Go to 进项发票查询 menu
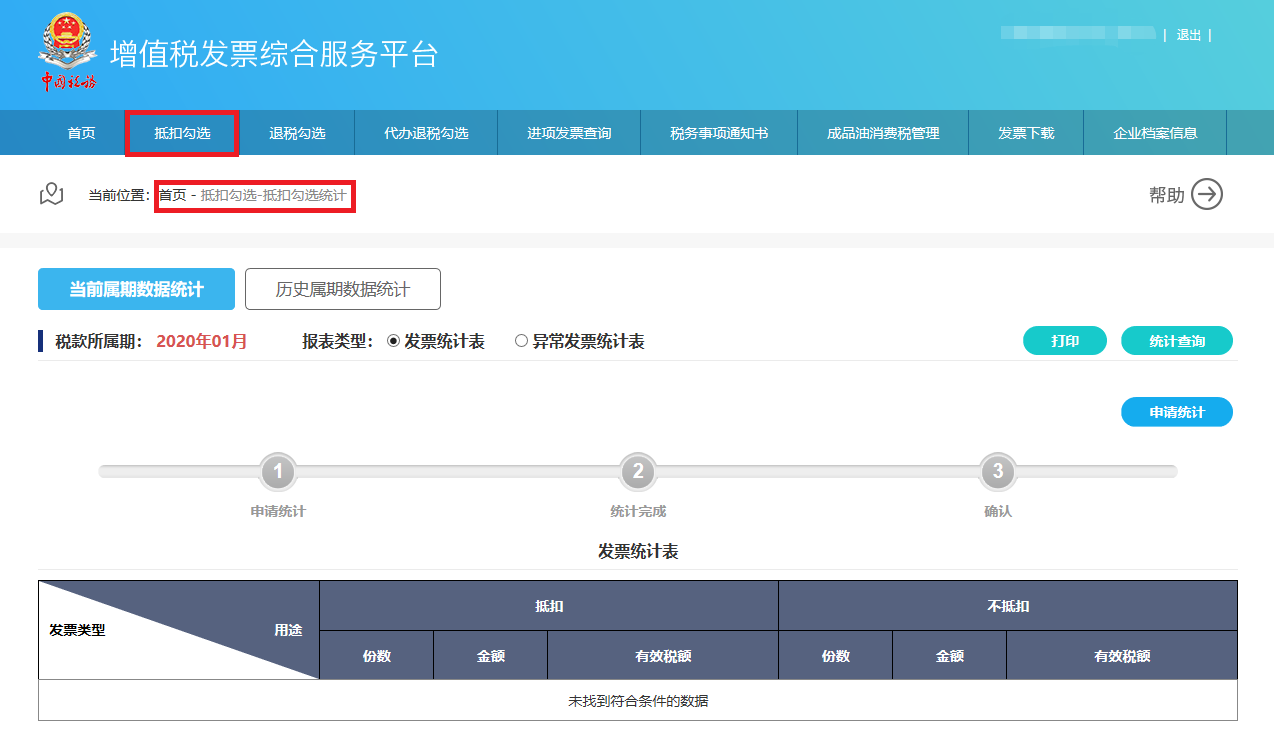The height and width of the screenshot is (755, 1274). point(569,133)
